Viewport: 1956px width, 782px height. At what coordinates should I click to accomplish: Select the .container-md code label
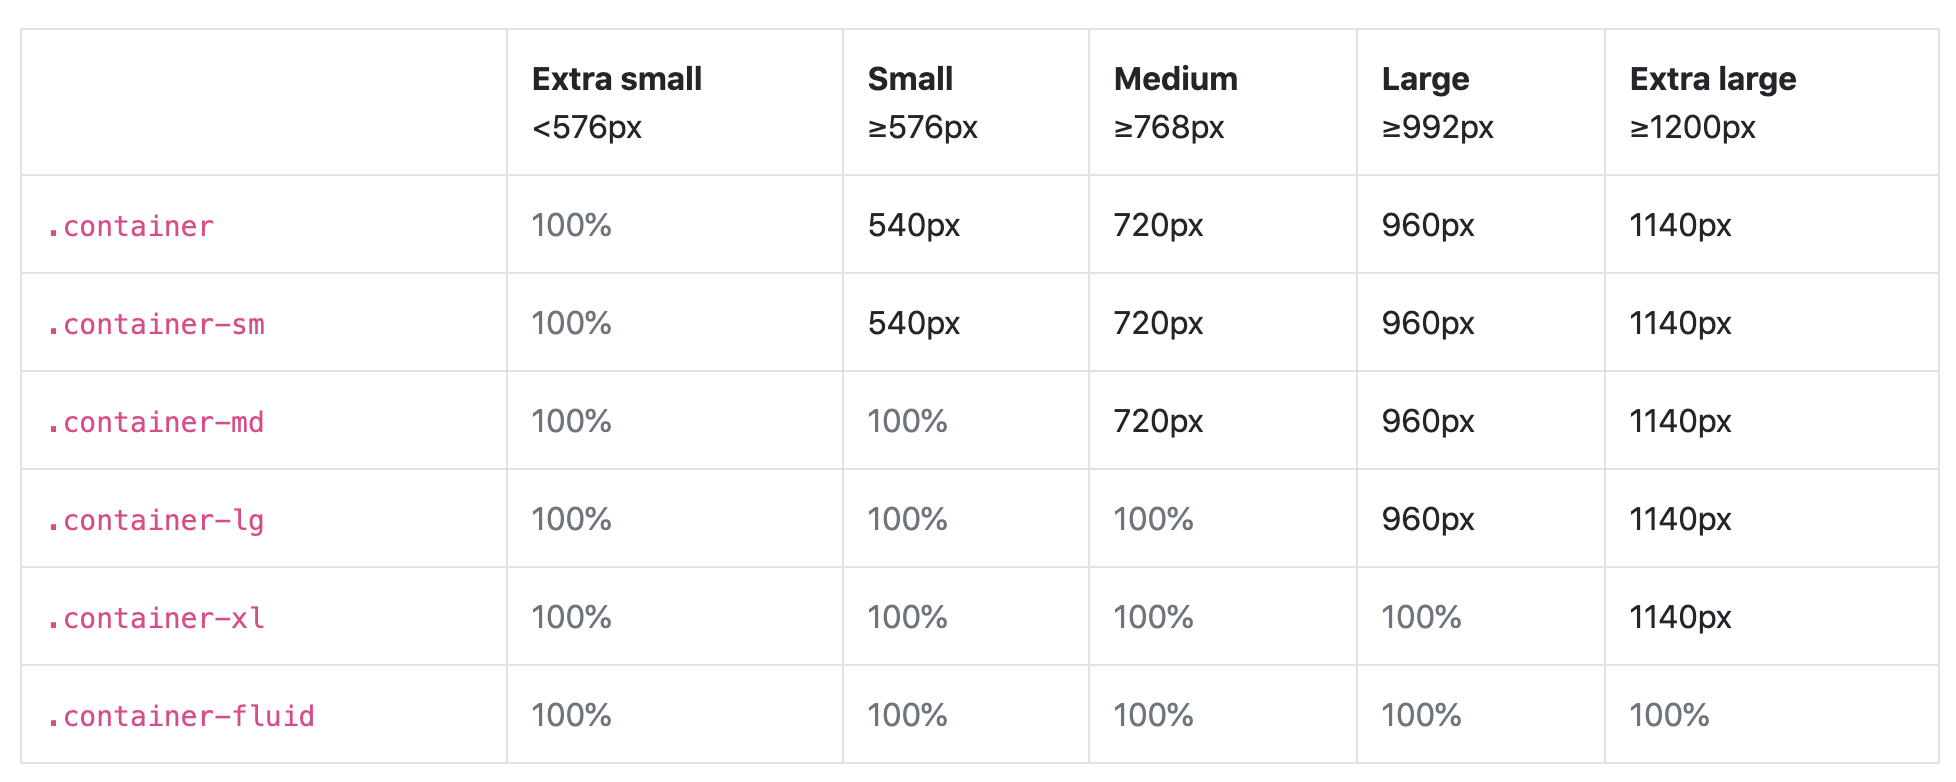[155, 423]
